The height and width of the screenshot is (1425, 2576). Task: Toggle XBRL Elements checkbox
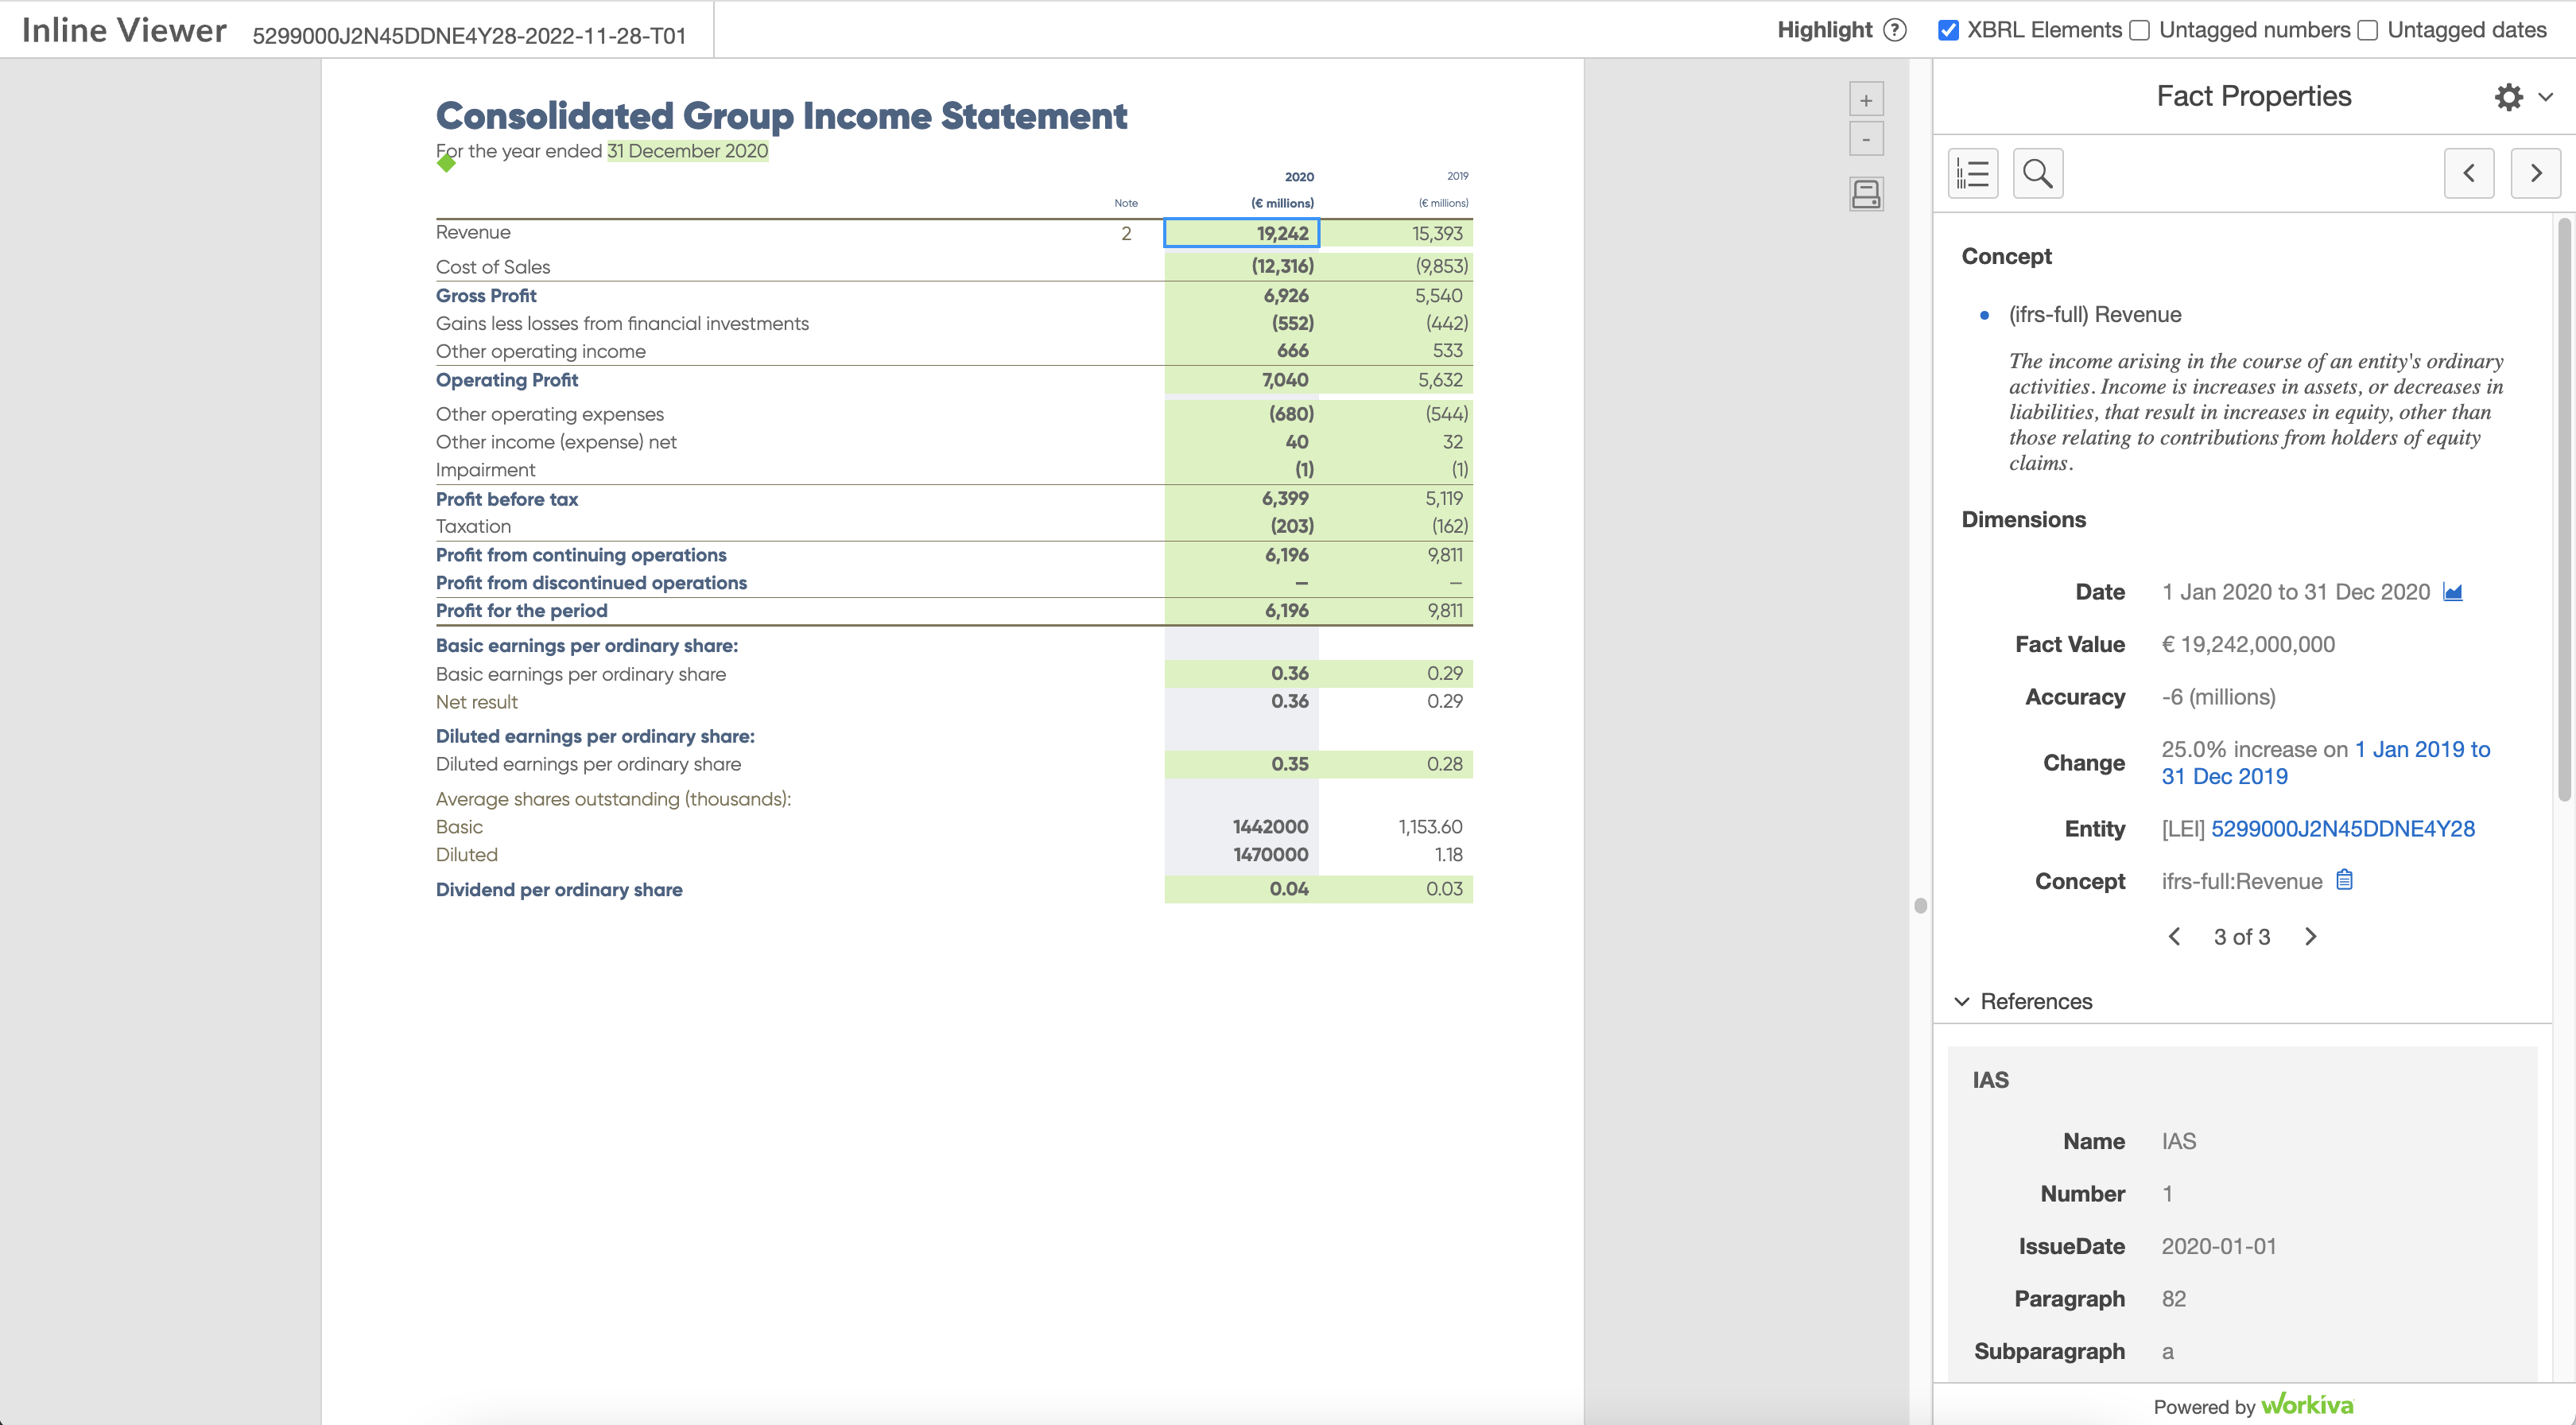click(x=1948, y=30)
